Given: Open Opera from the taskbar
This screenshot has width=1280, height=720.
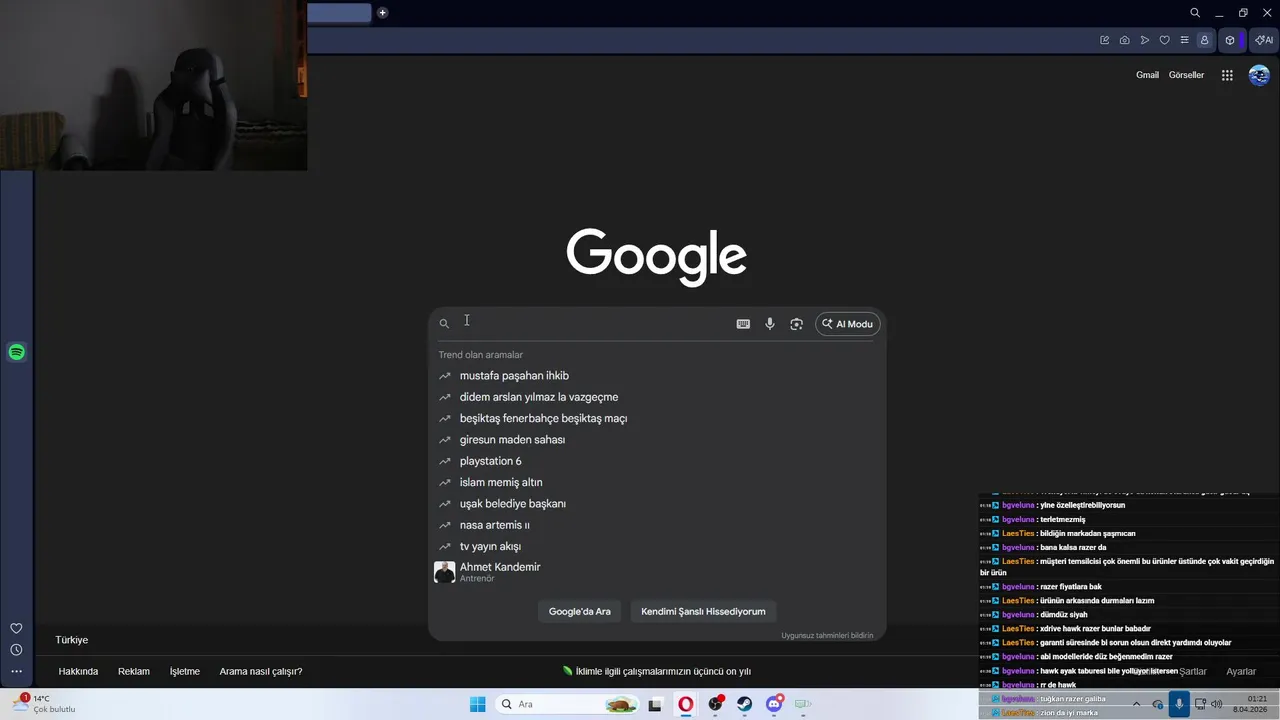Looking at the screenshot, I should pos(686,704).
